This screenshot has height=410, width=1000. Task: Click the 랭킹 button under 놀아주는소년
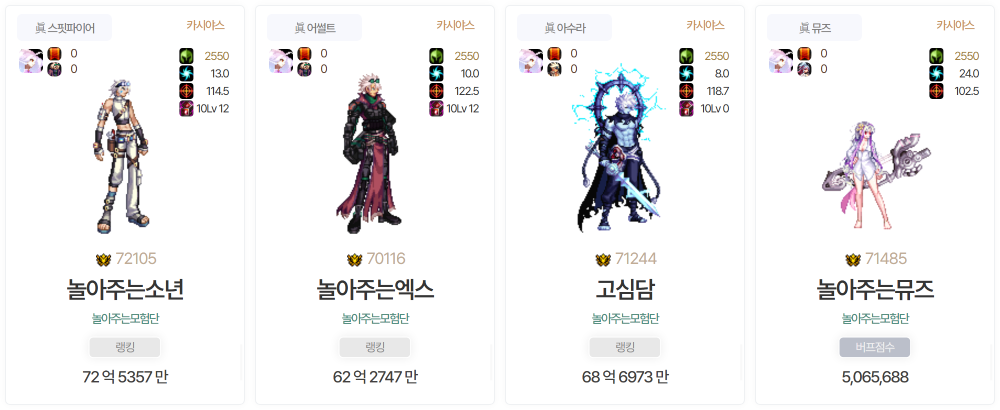click(125, 348)
